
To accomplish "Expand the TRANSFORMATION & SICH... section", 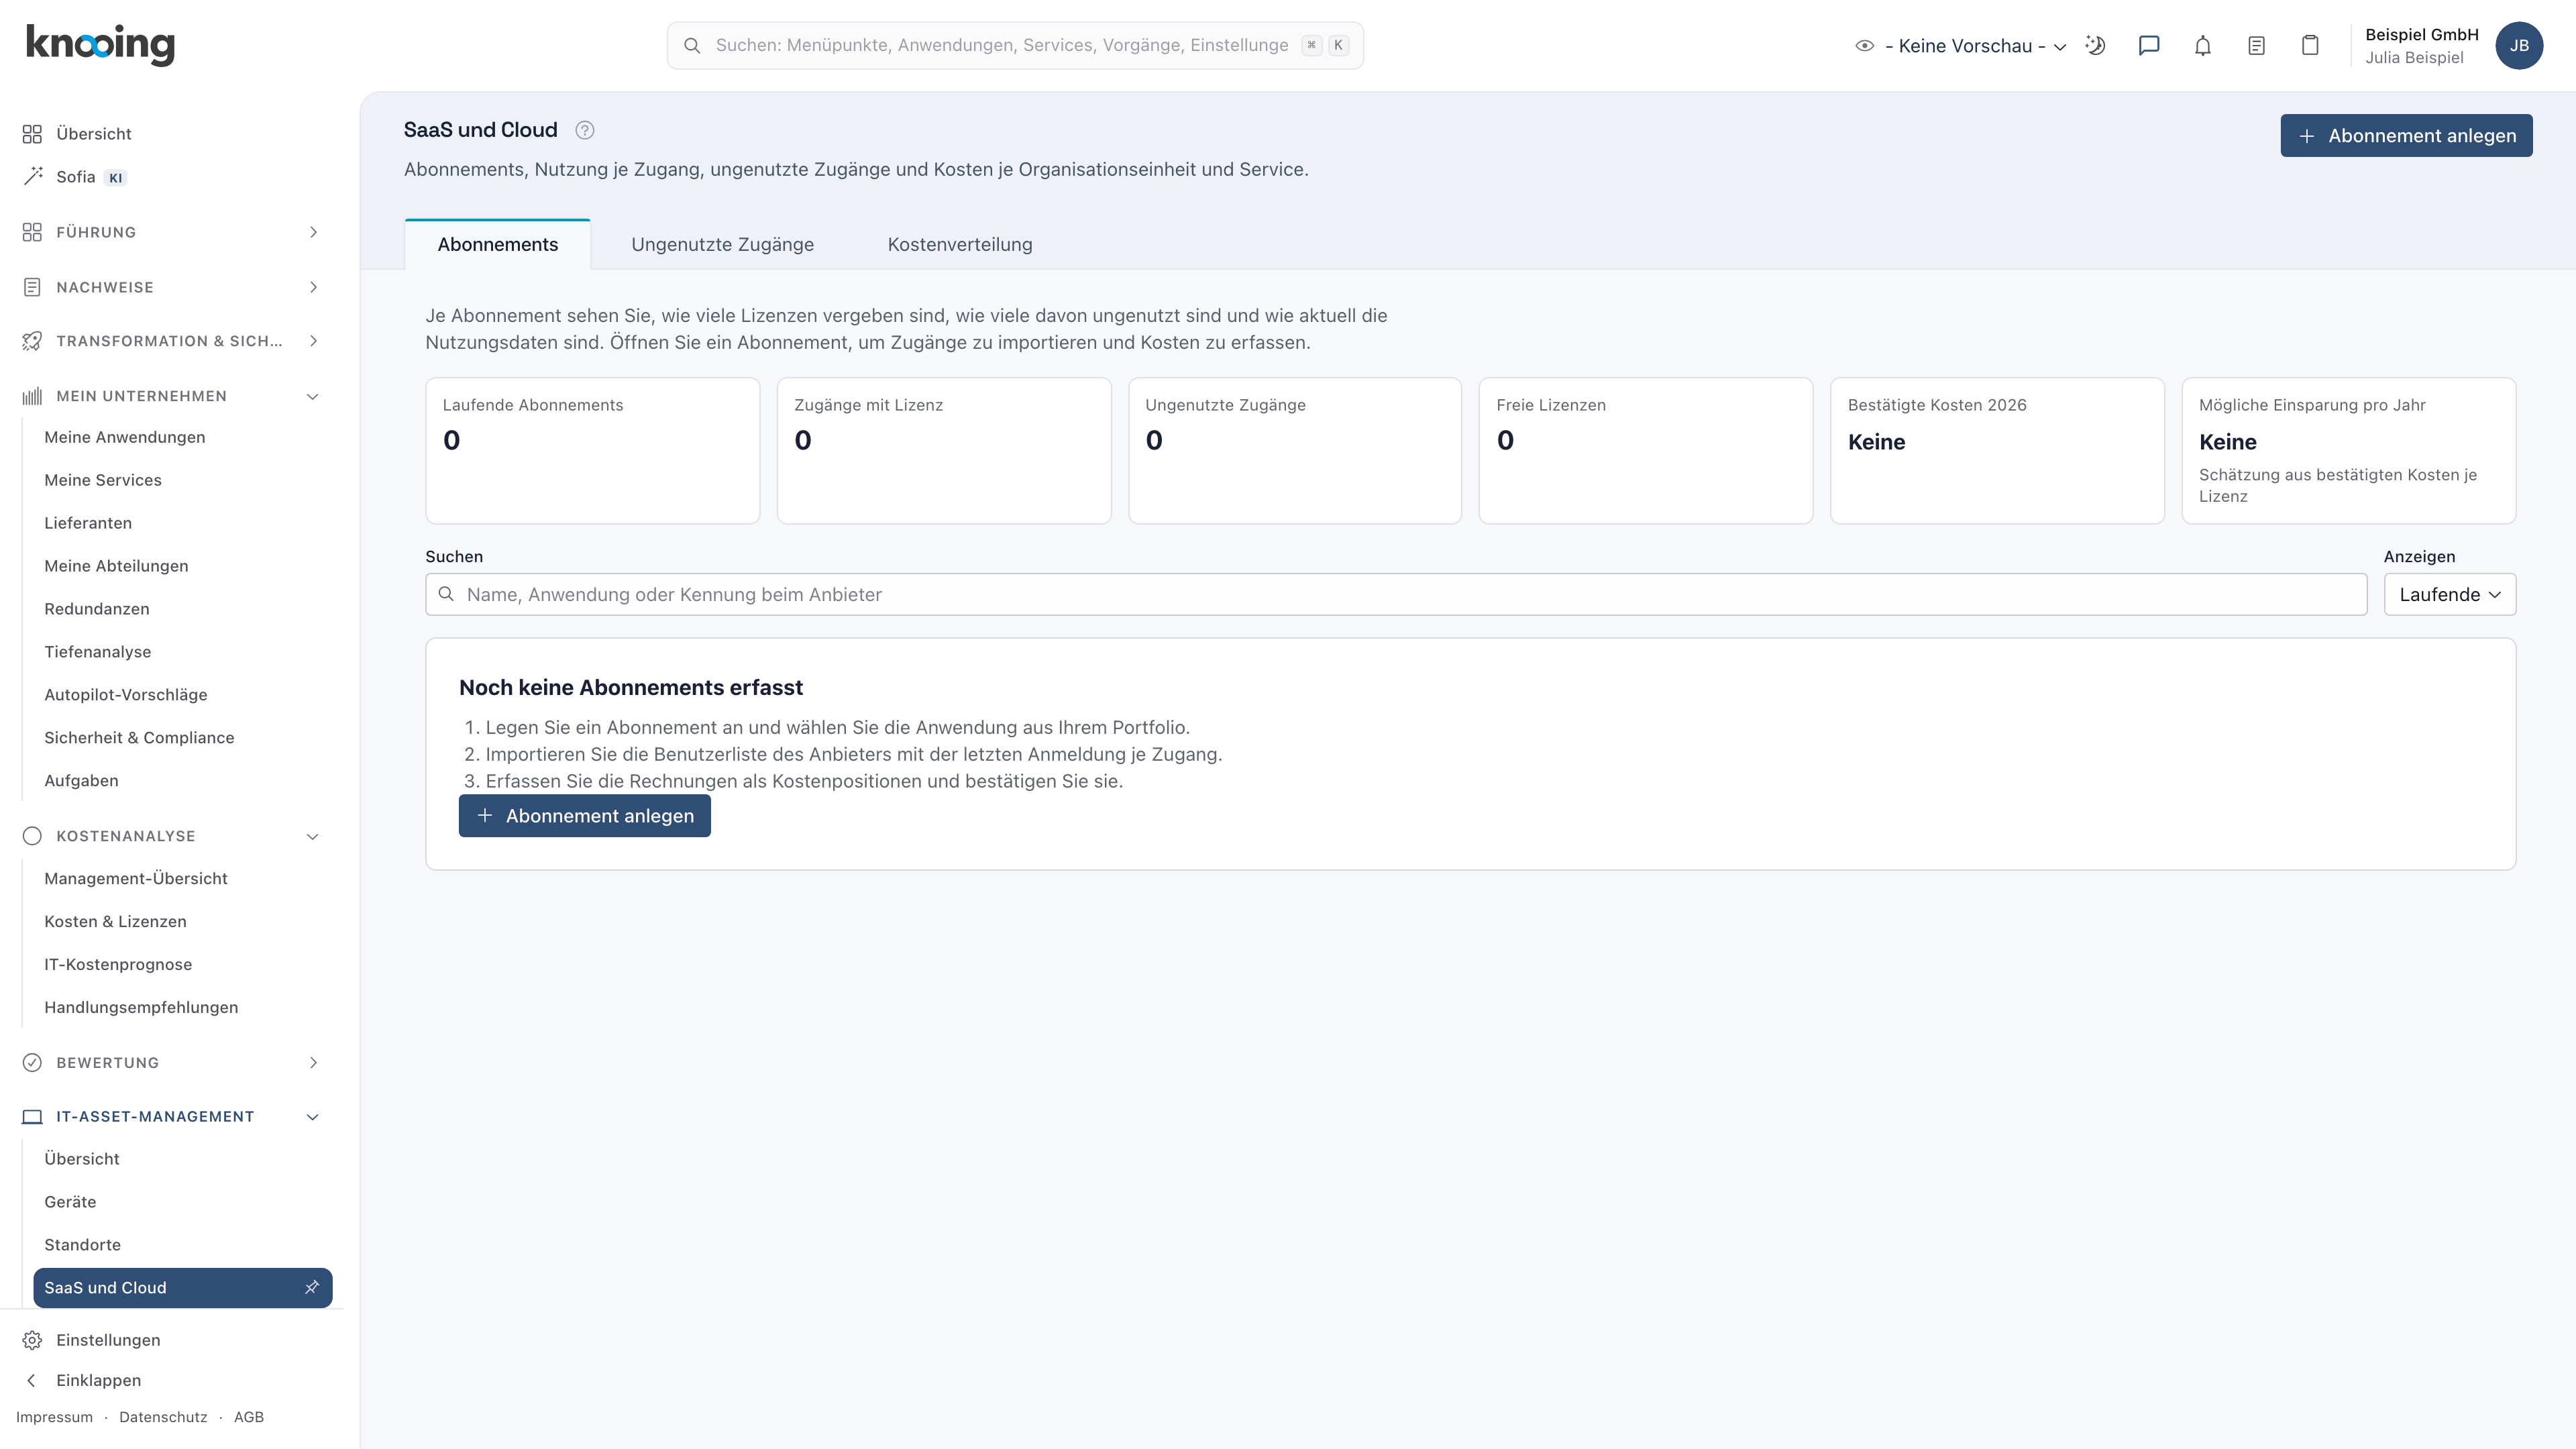I will click(x=172, y=341).
